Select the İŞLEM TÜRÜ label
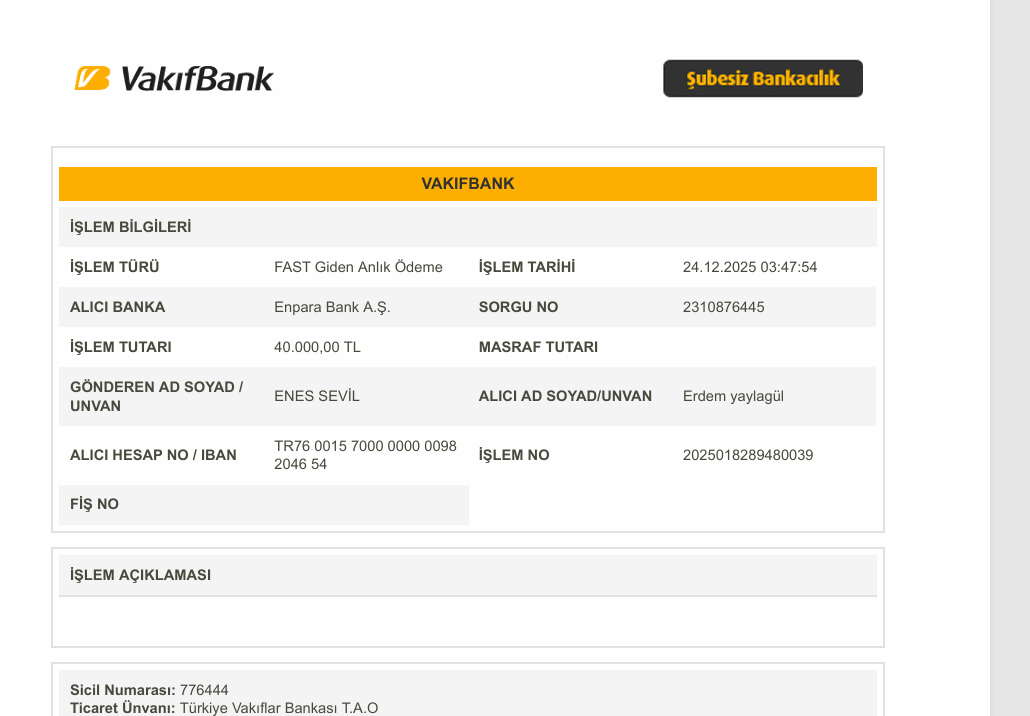 tap(115, 267)
